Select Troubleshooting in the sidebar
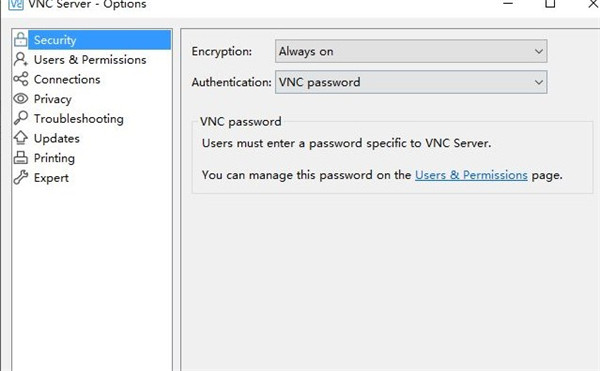The width and height of the screenshot is (600, 371). pyautogui.click(x=78, y=119)
